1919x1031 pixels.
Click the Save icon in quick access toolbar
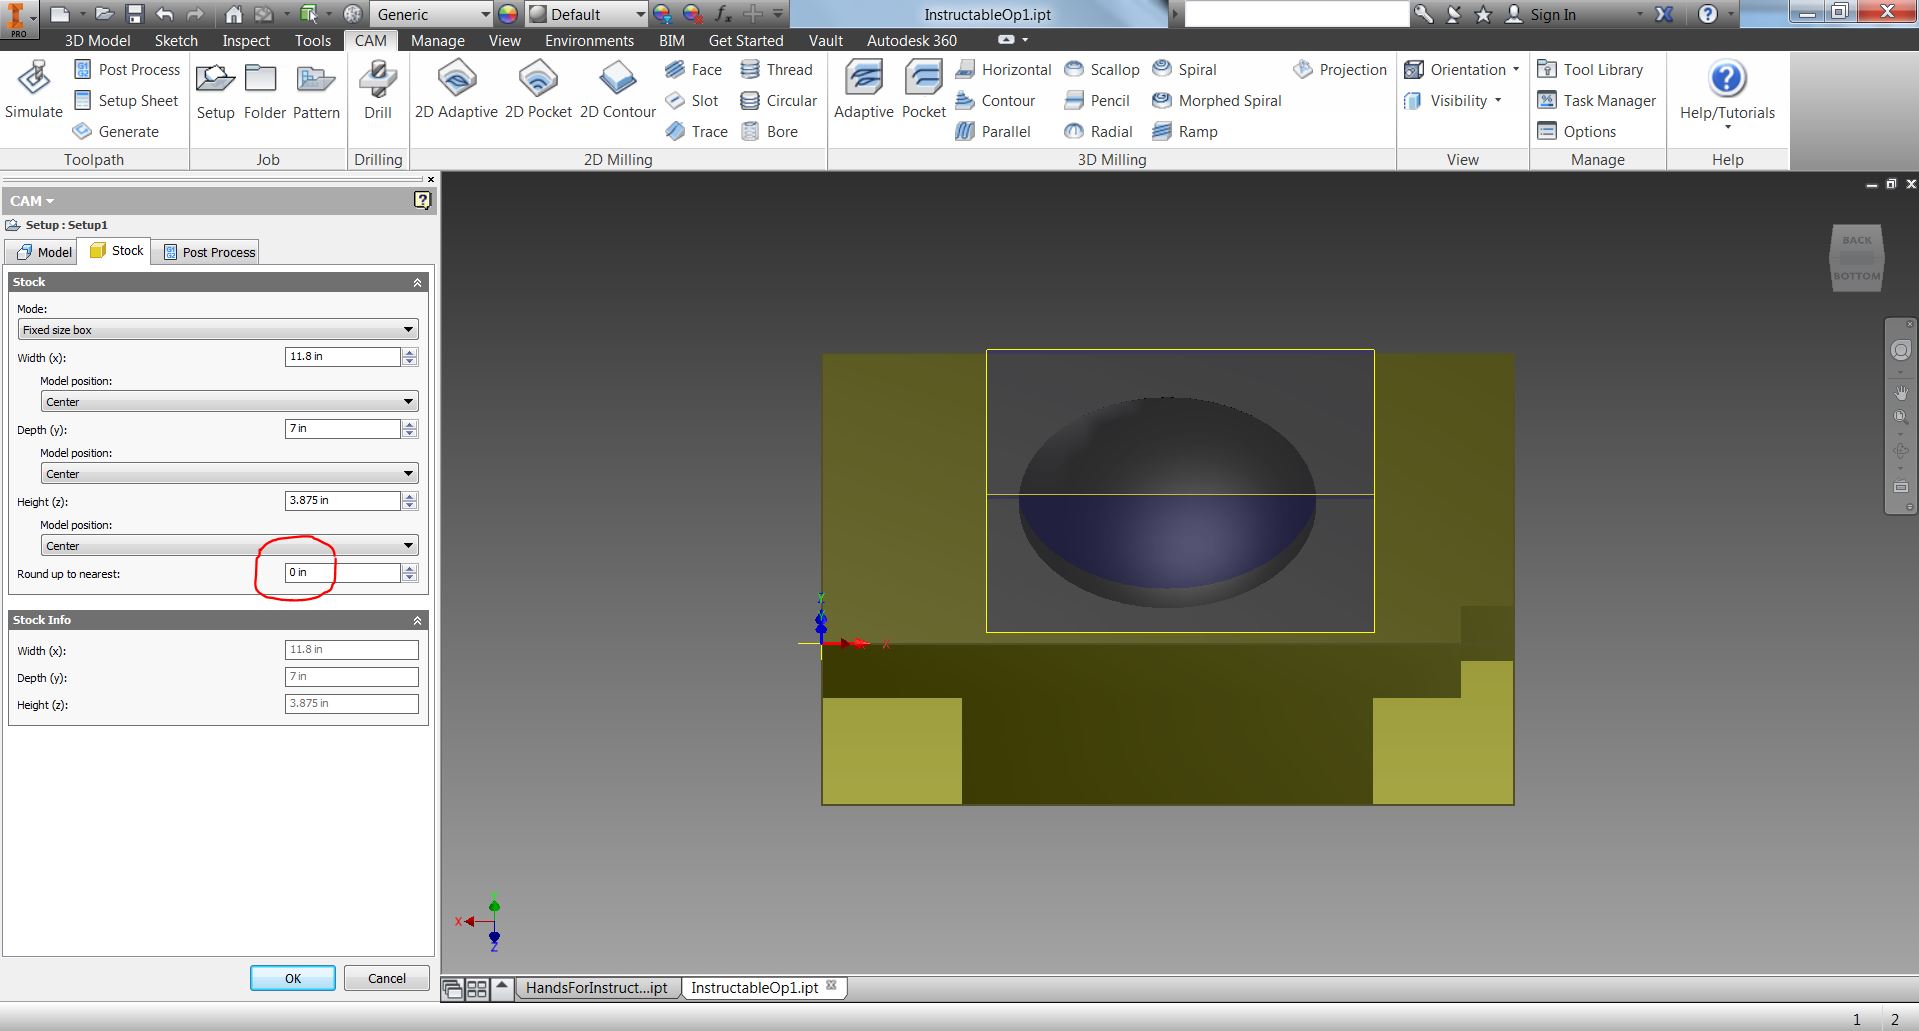pos(135,14)
